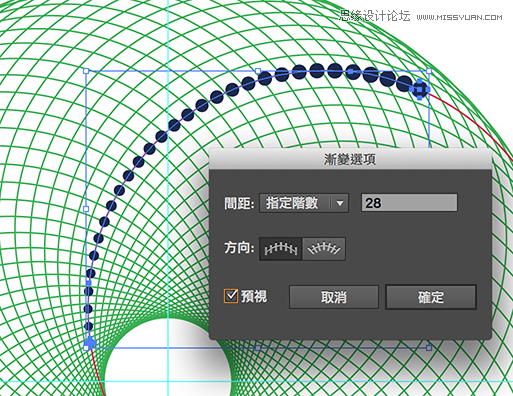
Task: Click the top-center bounding box handle
Action: click(x=258, y=71)
